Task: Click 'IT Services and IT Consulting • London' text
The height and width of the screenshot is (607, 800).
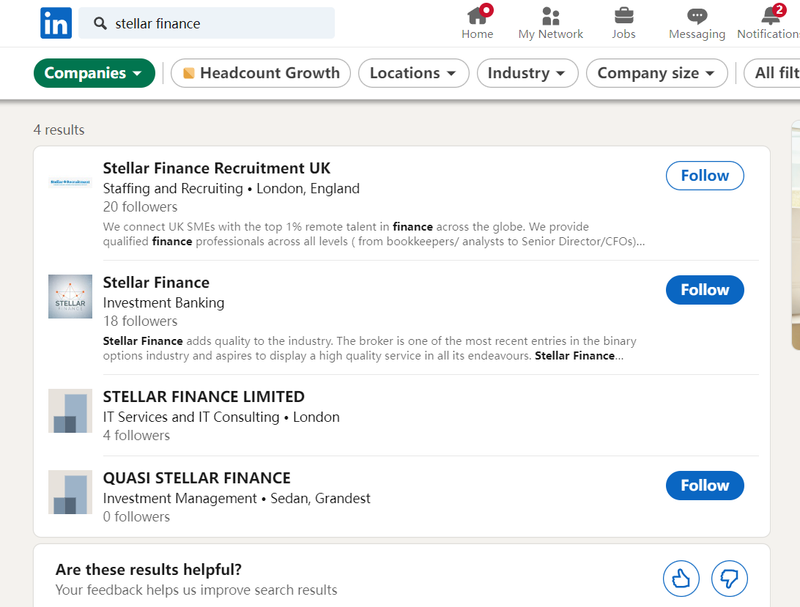Action: point(221,417)
